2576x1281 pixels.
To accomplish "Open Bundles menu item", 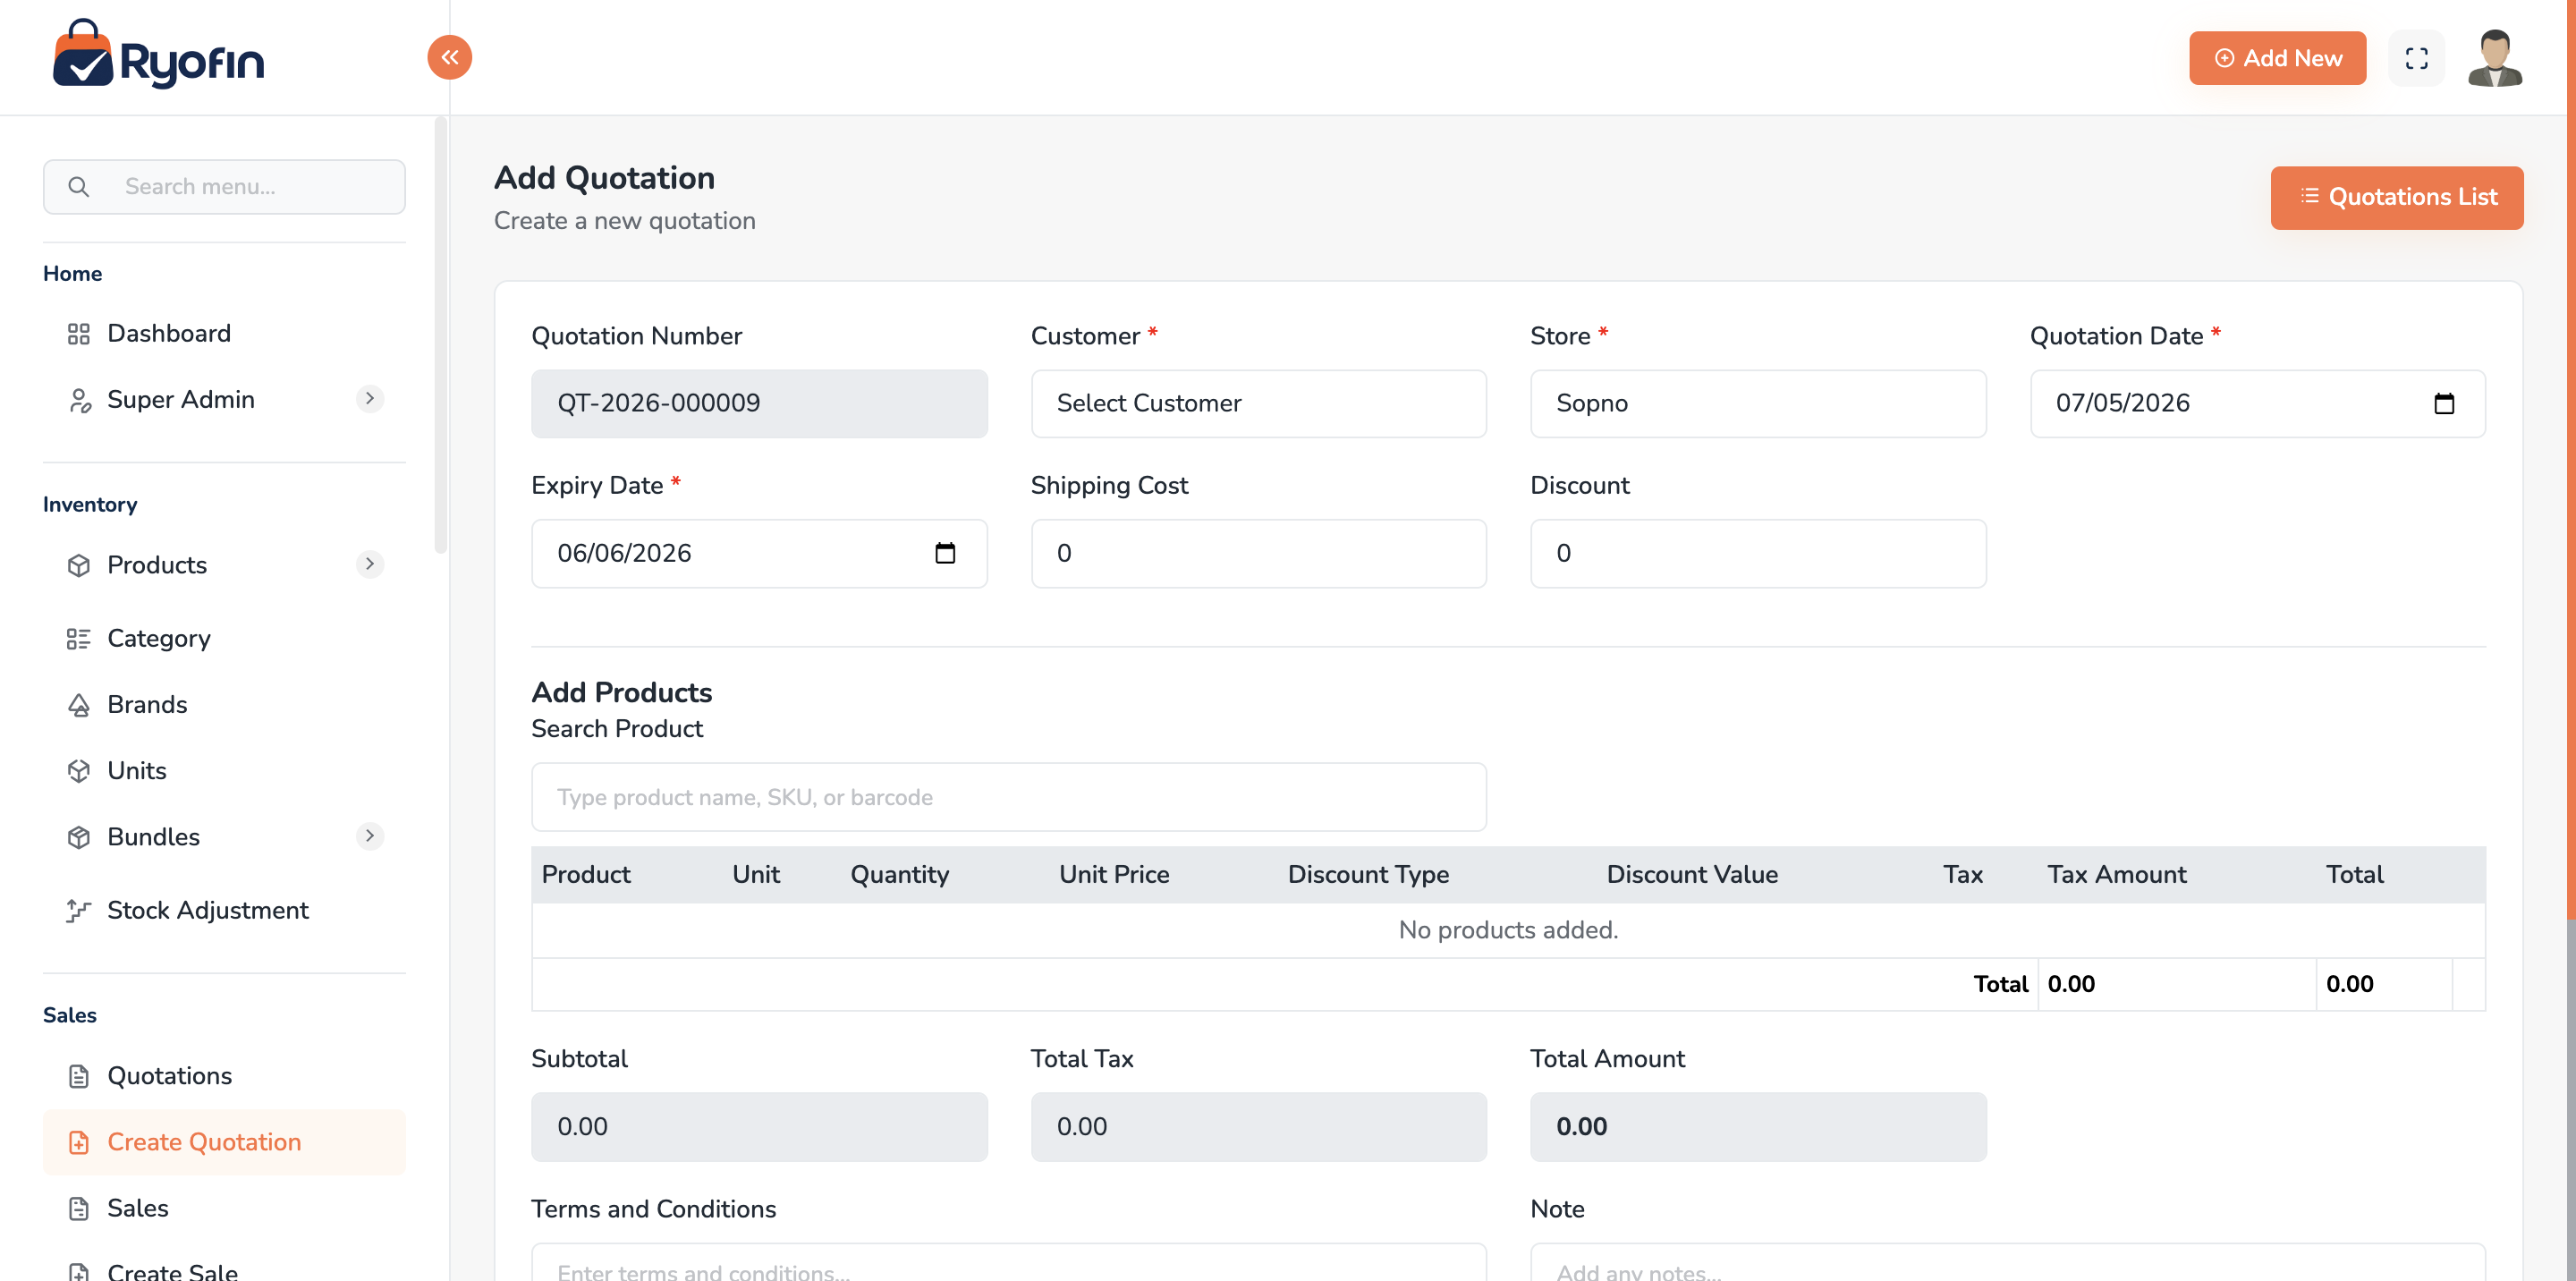I will click(x=224, y=836).
